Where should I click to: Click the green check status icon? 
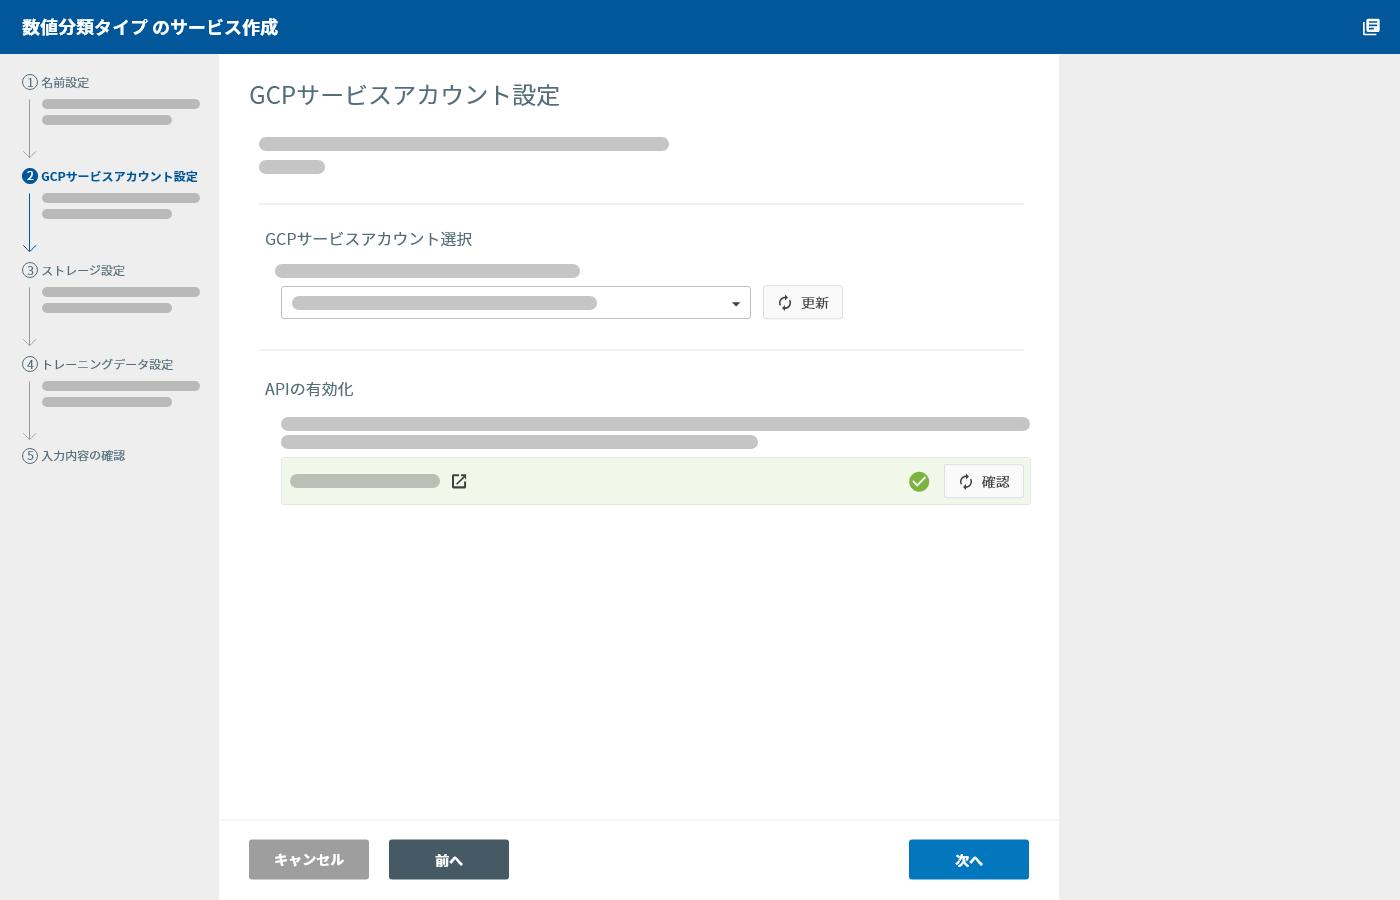(919, 482)
